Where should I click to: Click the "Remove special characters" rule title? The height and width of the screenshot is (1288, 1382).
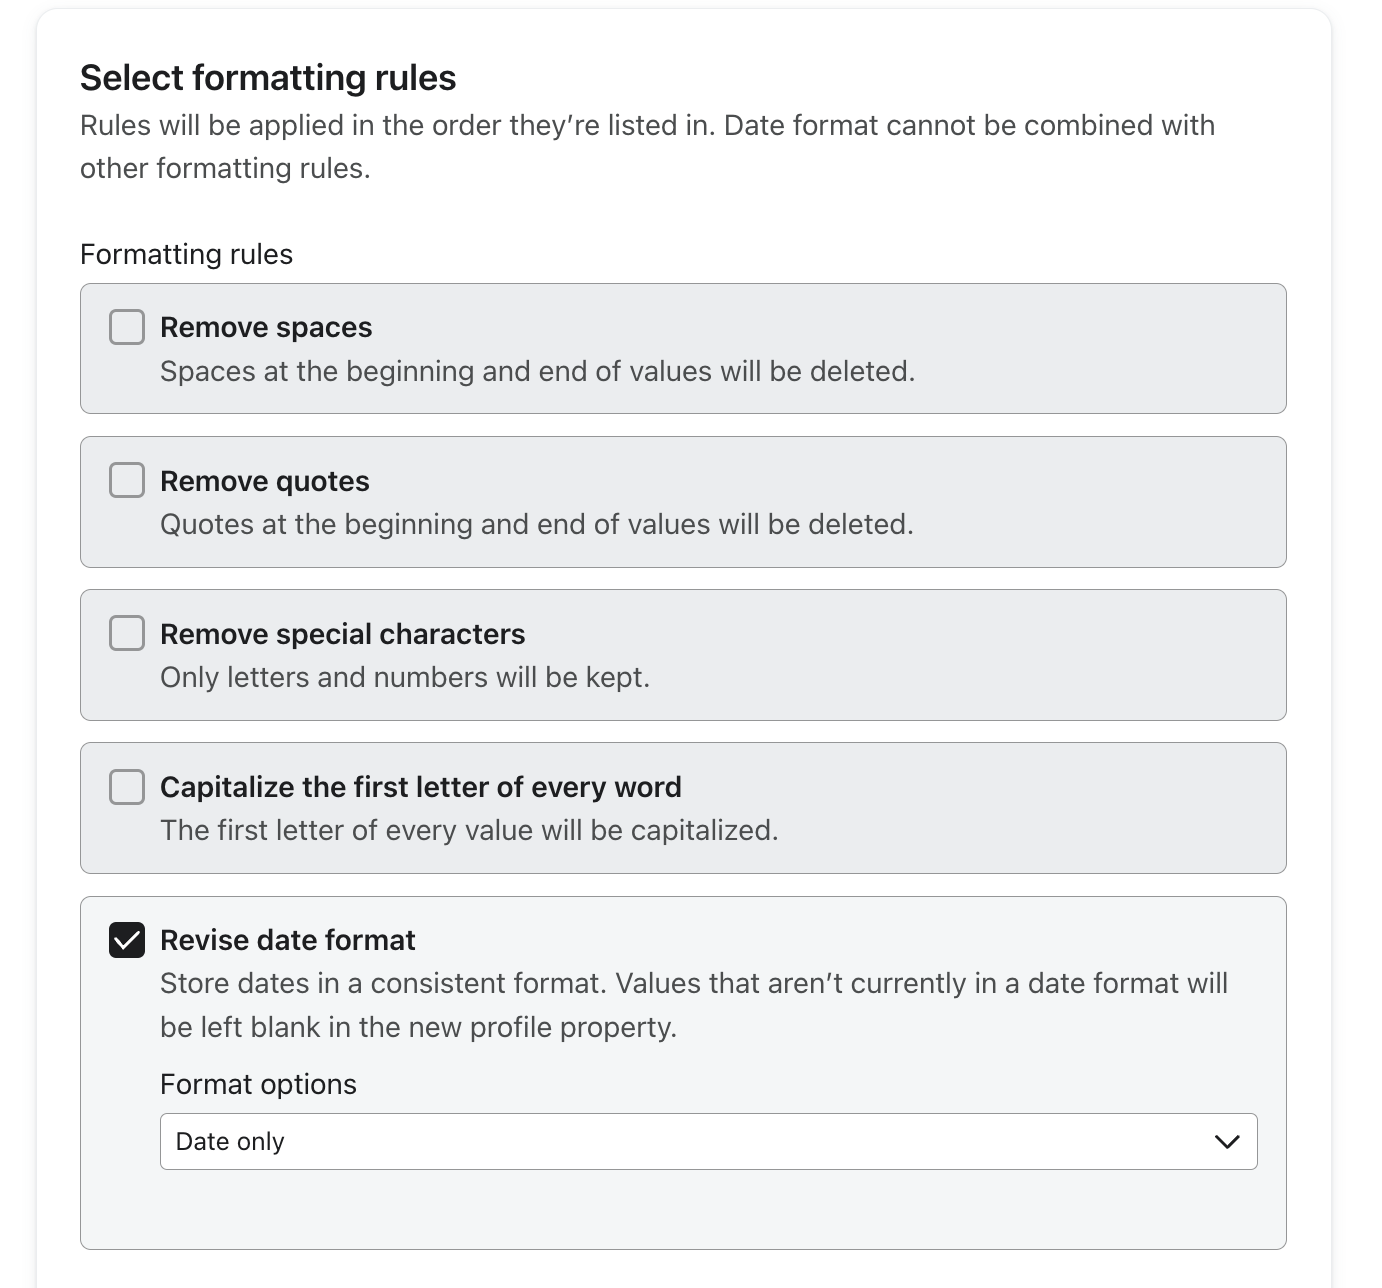tap(342, 634)
